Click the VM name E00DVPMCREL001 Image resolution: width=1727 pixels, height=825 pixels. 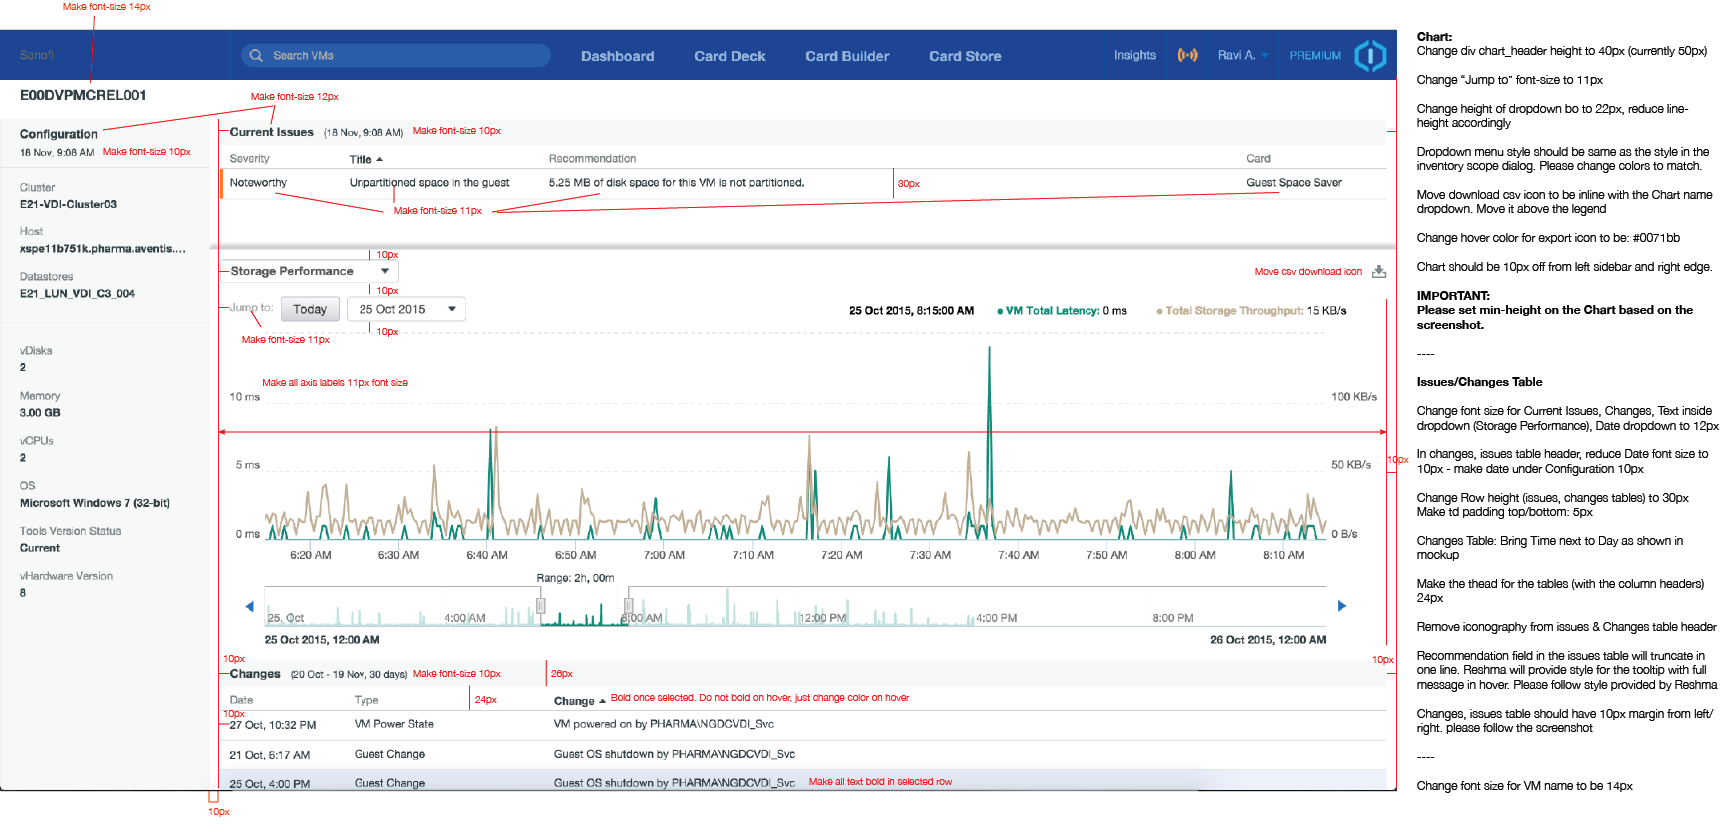tap(83, 95)
